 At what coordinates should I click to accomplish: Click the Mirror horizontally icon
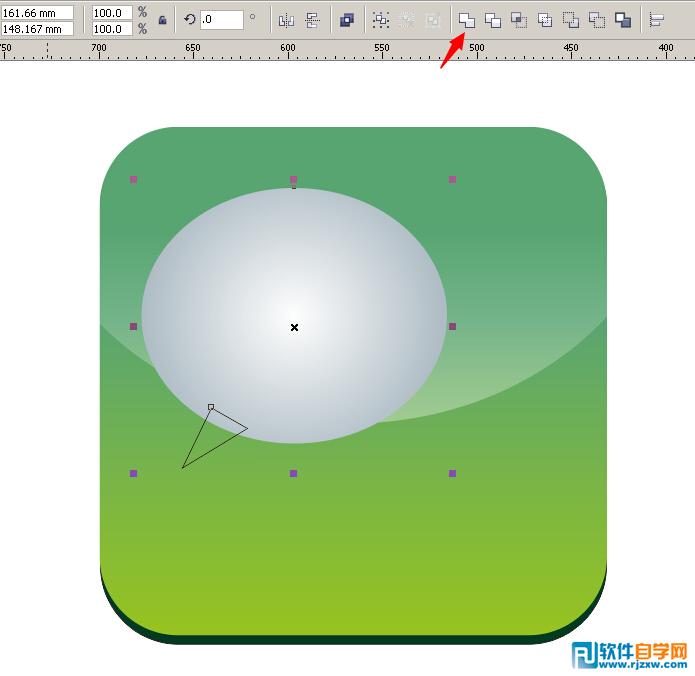286,20
